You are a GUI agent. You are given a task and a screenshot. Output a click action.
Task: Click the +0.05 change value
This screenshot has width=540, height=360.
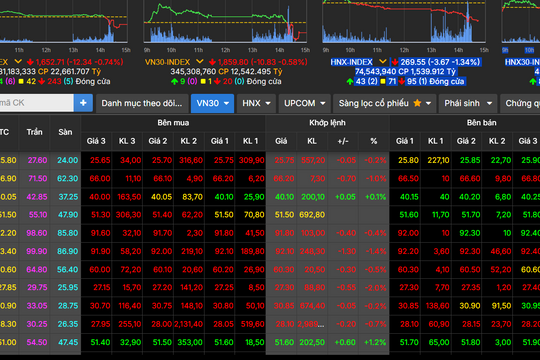pyautogui.click(x=345, y=197)
